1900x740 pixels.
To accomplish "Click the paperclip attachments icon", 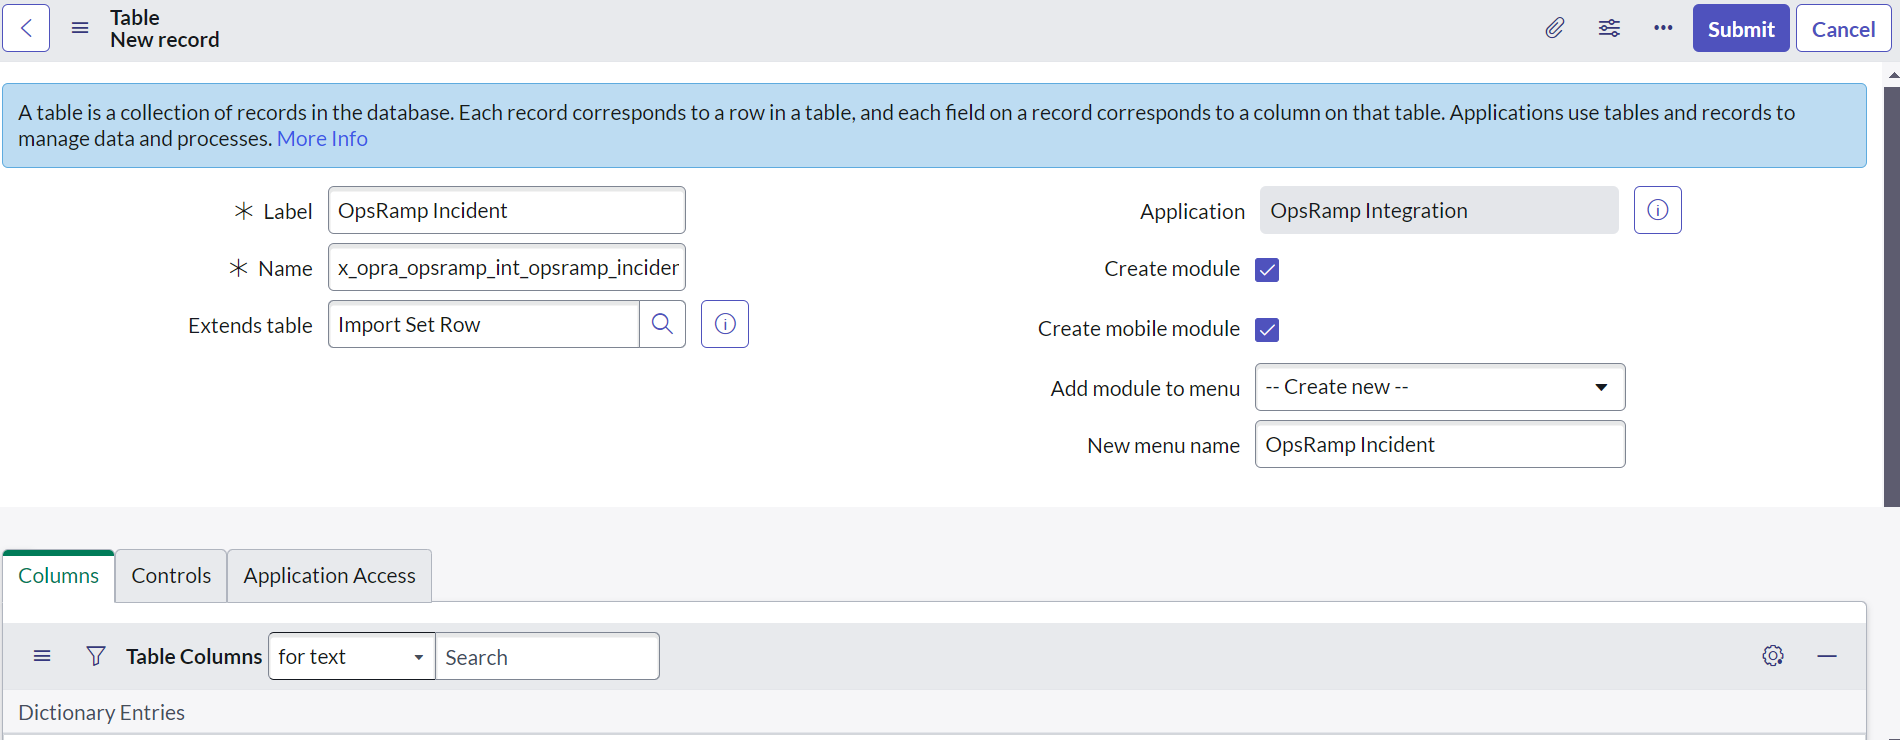I will [x=1555, y=28].
